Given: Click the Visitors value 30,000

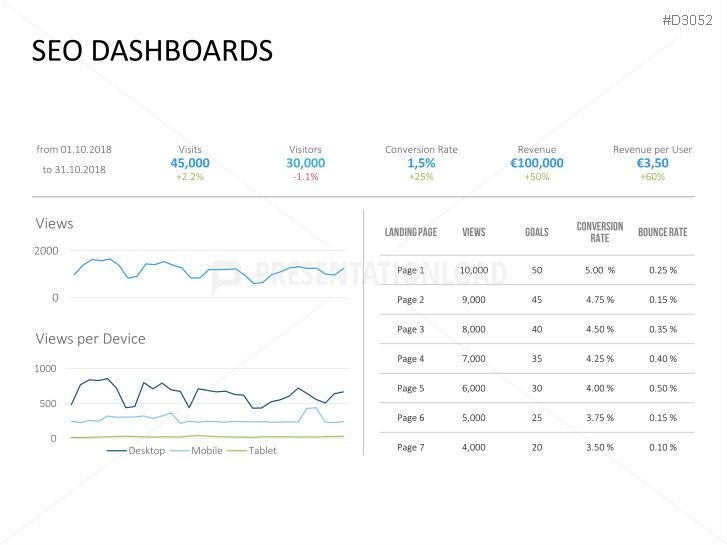Looking at the screenshot, I should coord(306,163).
